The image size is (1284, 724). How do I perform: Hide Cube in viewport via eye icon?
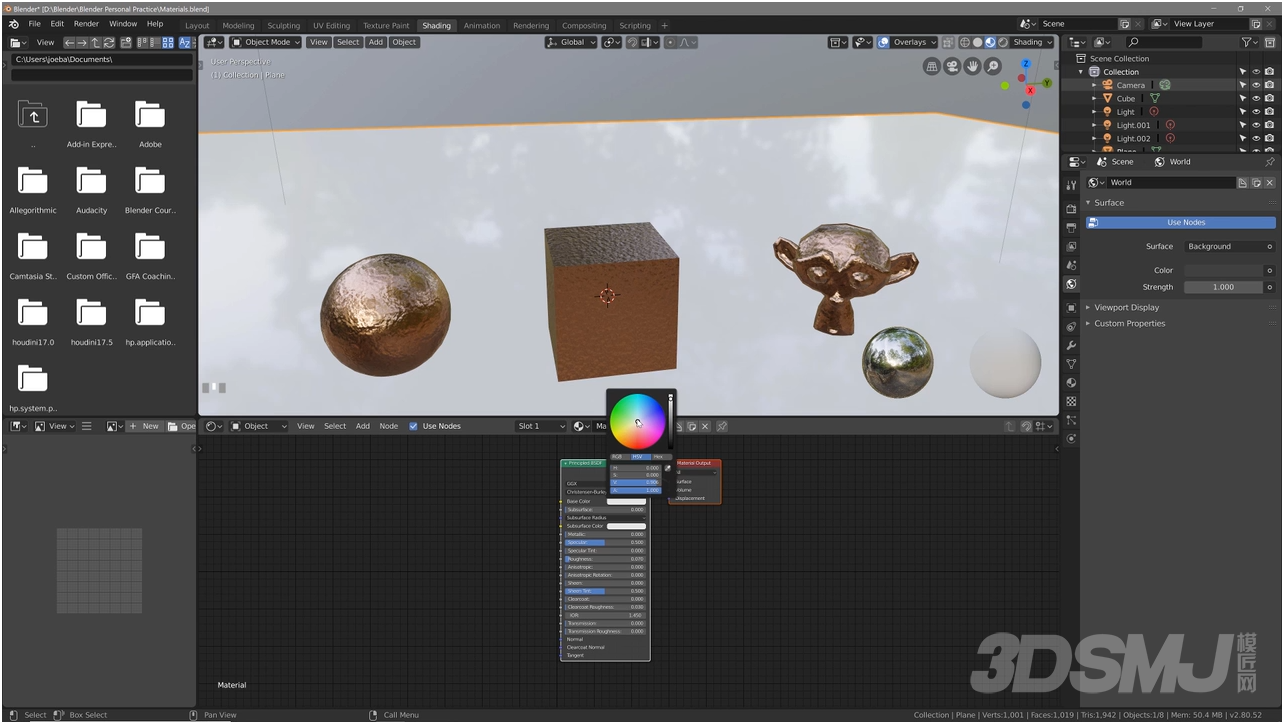(x=1256, y=99)
